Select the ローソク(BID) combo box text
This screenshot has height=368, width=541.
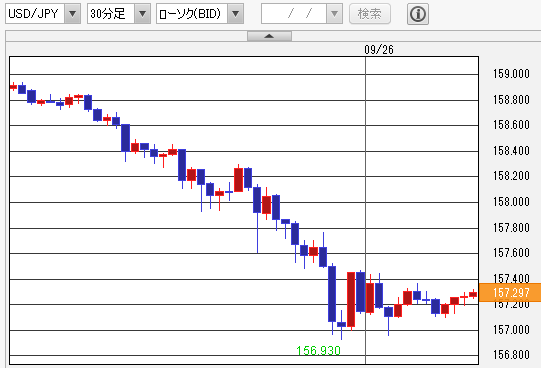coord(190,14)
